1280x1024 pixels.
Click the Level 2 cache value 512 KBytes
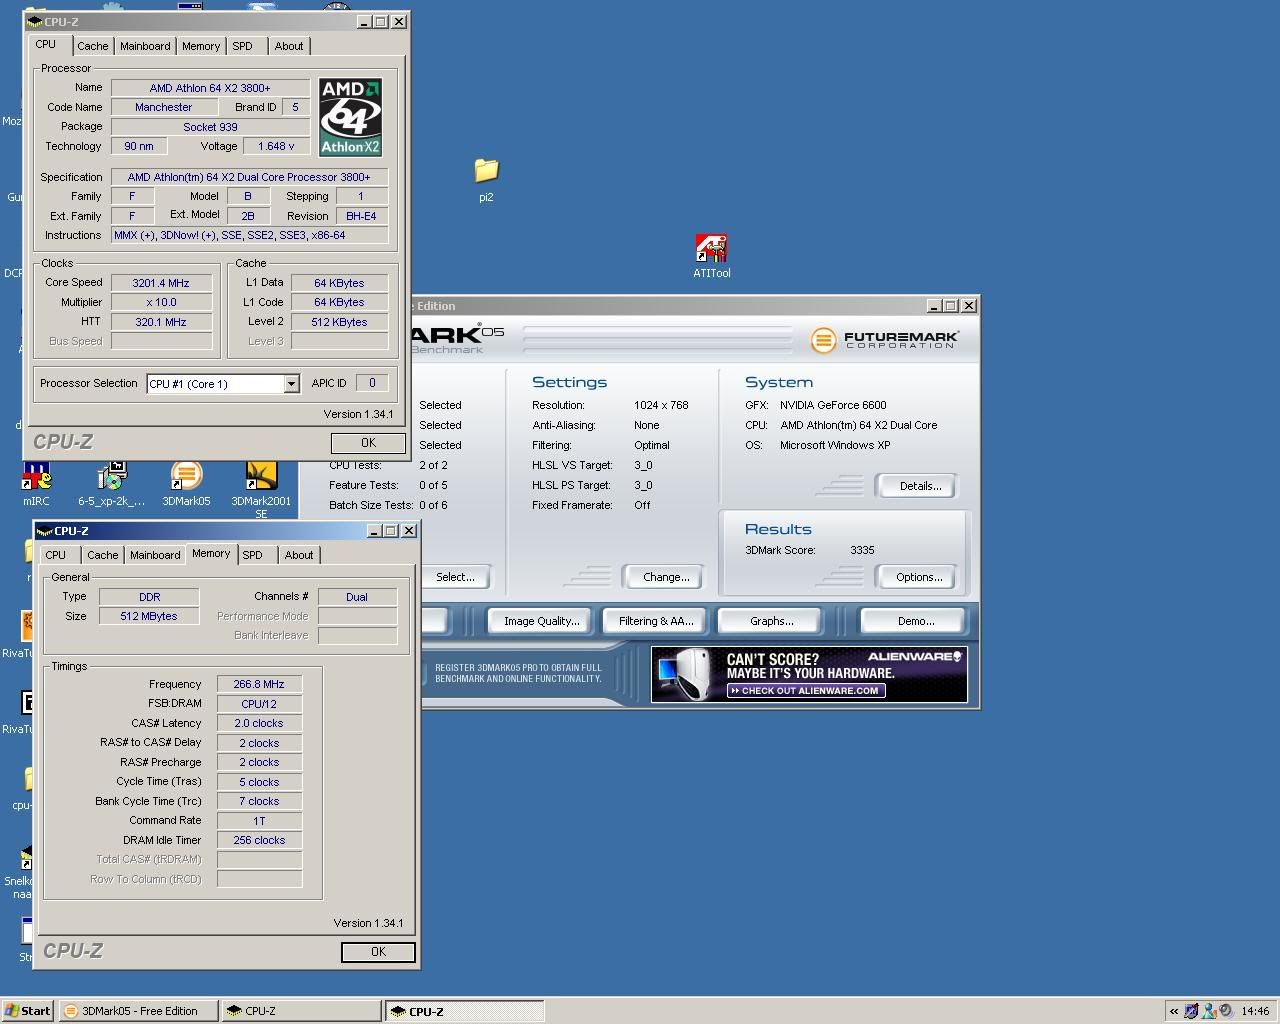coord(339,322)
